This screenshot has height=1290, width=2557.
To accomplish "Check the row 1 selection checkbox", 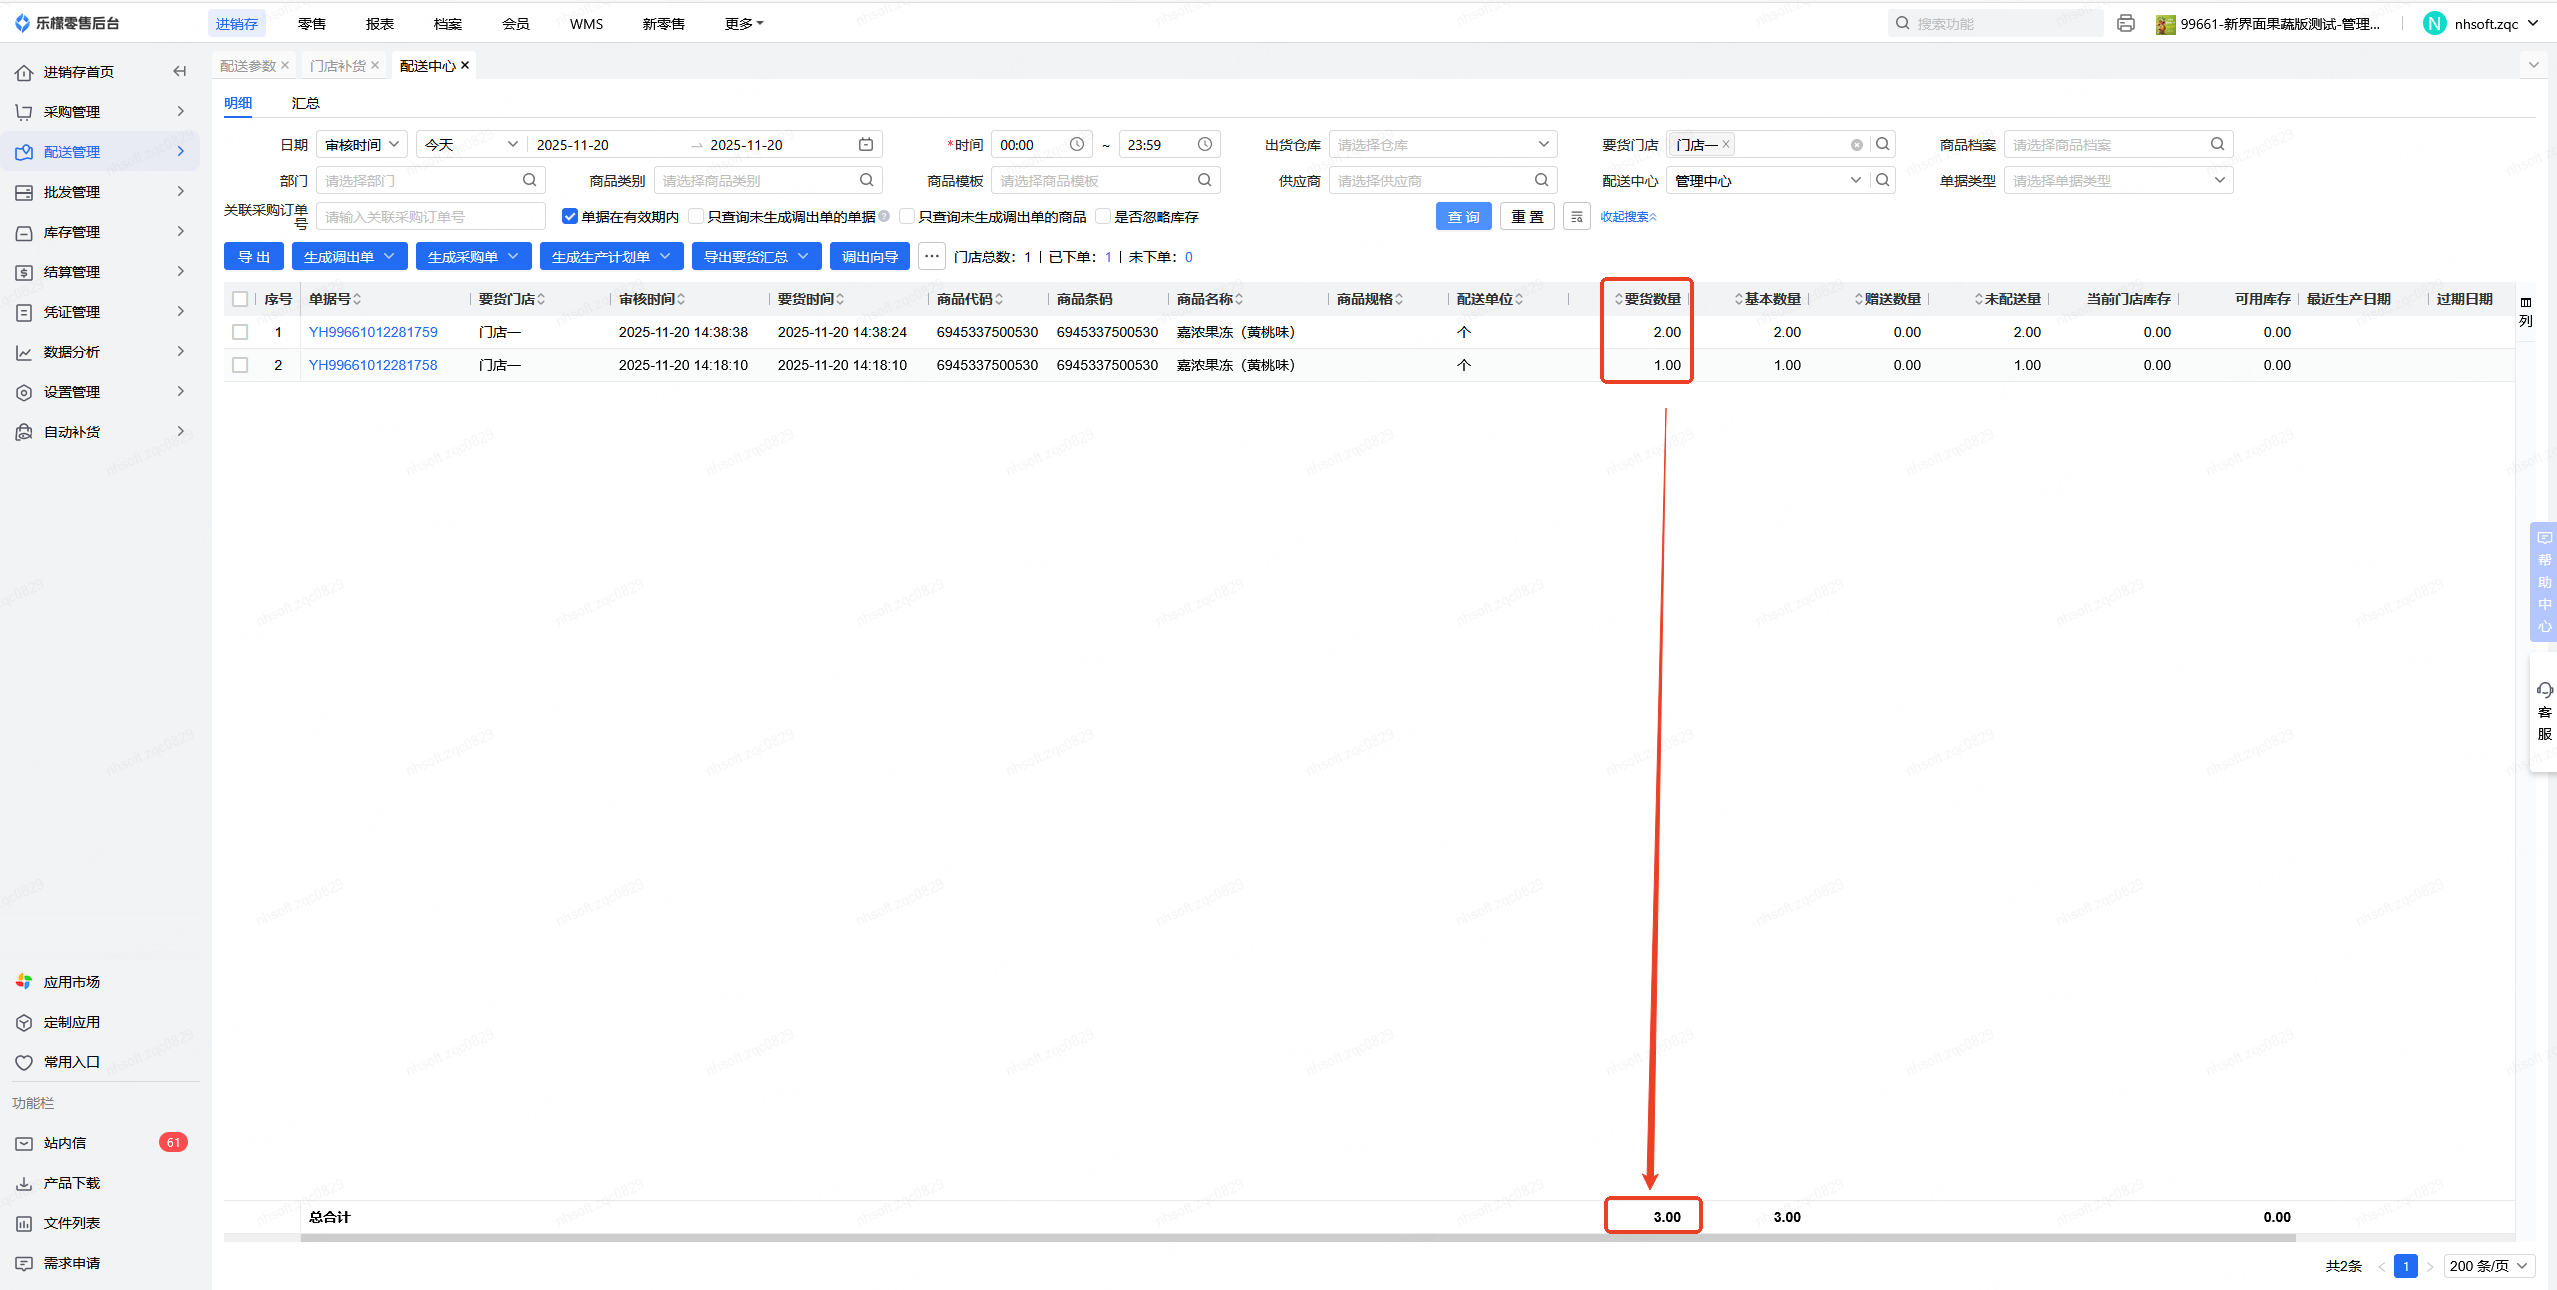I will click(240, 332).
